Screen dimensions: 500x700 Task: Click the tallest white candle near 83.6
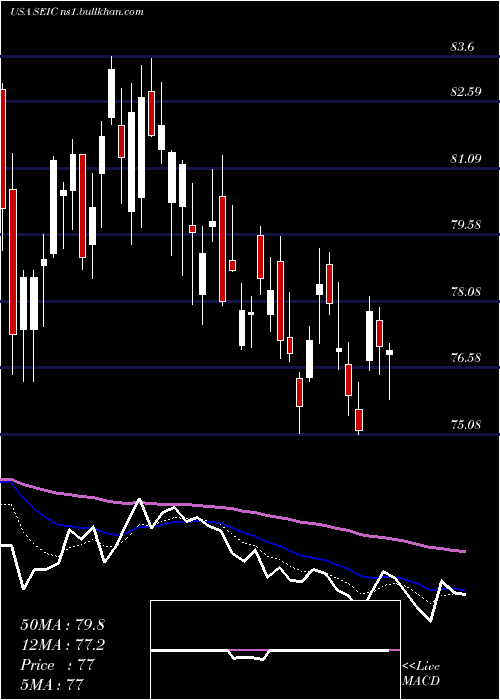click(111, 93)
